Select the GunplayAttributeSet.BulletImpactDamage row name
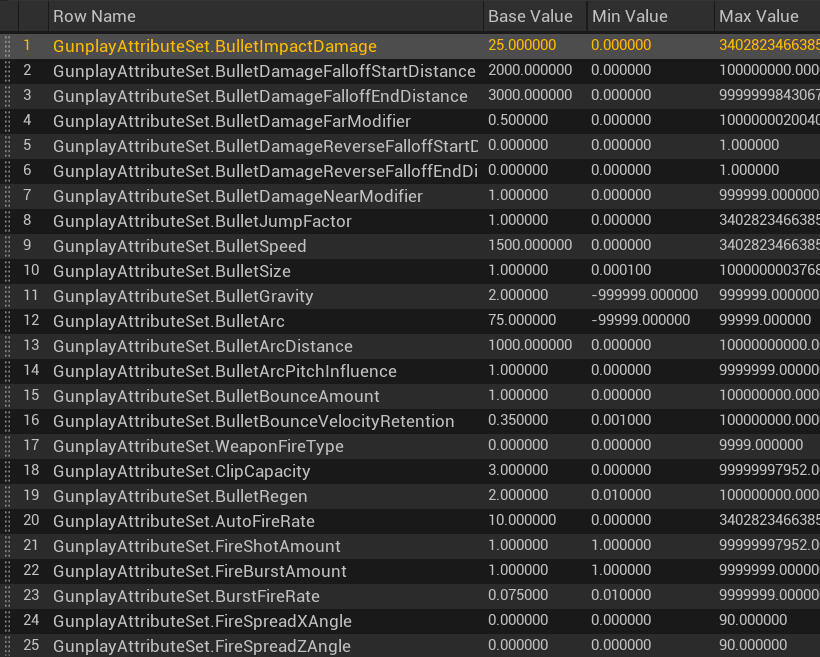Viewport: 820px width, 657px height. pyautogui.click(x=215, y=46)
